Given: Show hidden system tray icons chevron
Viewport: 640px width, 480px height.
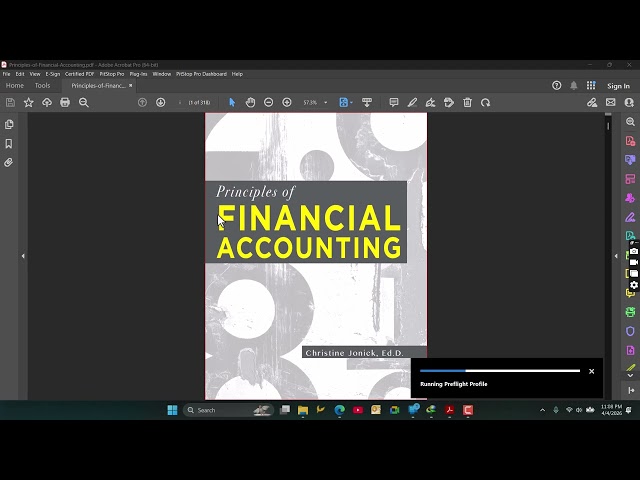Looking at the screenshot, I should coord(542,410).
